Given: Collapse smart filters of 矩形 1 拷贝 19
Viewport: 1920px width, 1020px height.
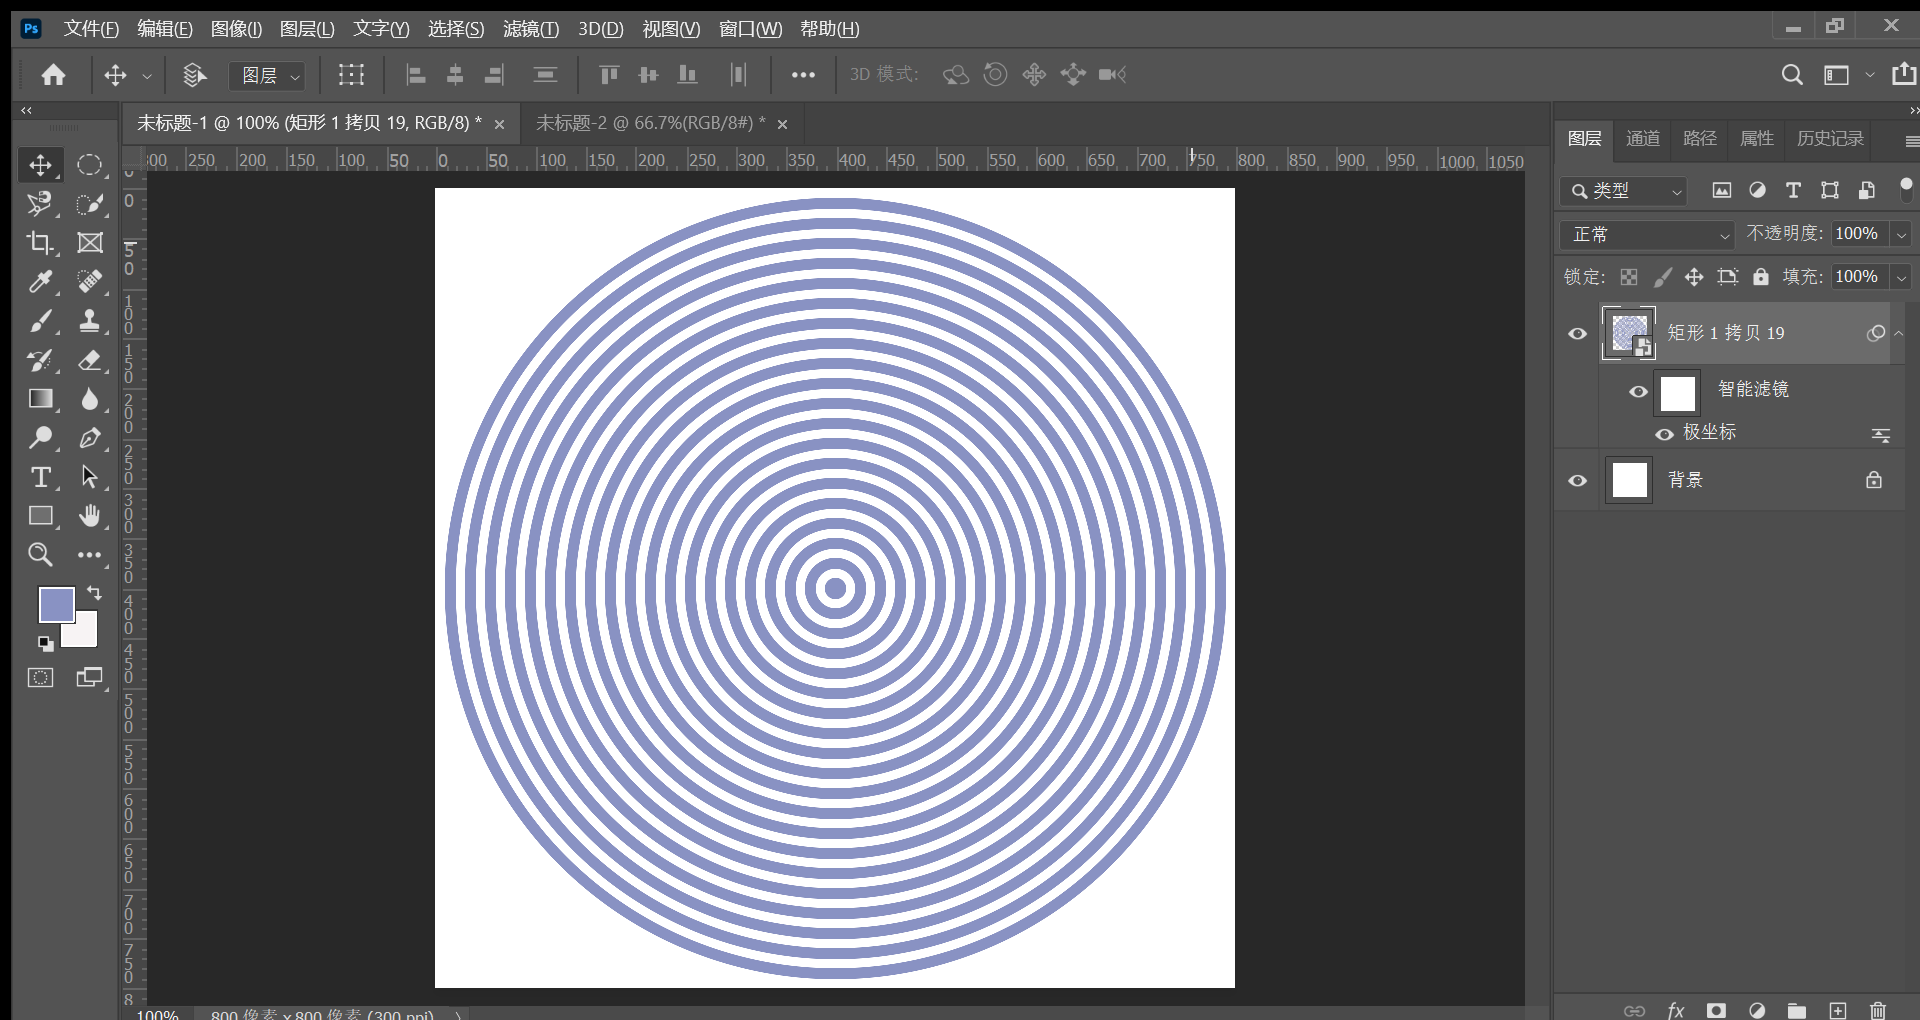Looking at the screenshot, I should pyautogui.click(x=1898, y=333).
